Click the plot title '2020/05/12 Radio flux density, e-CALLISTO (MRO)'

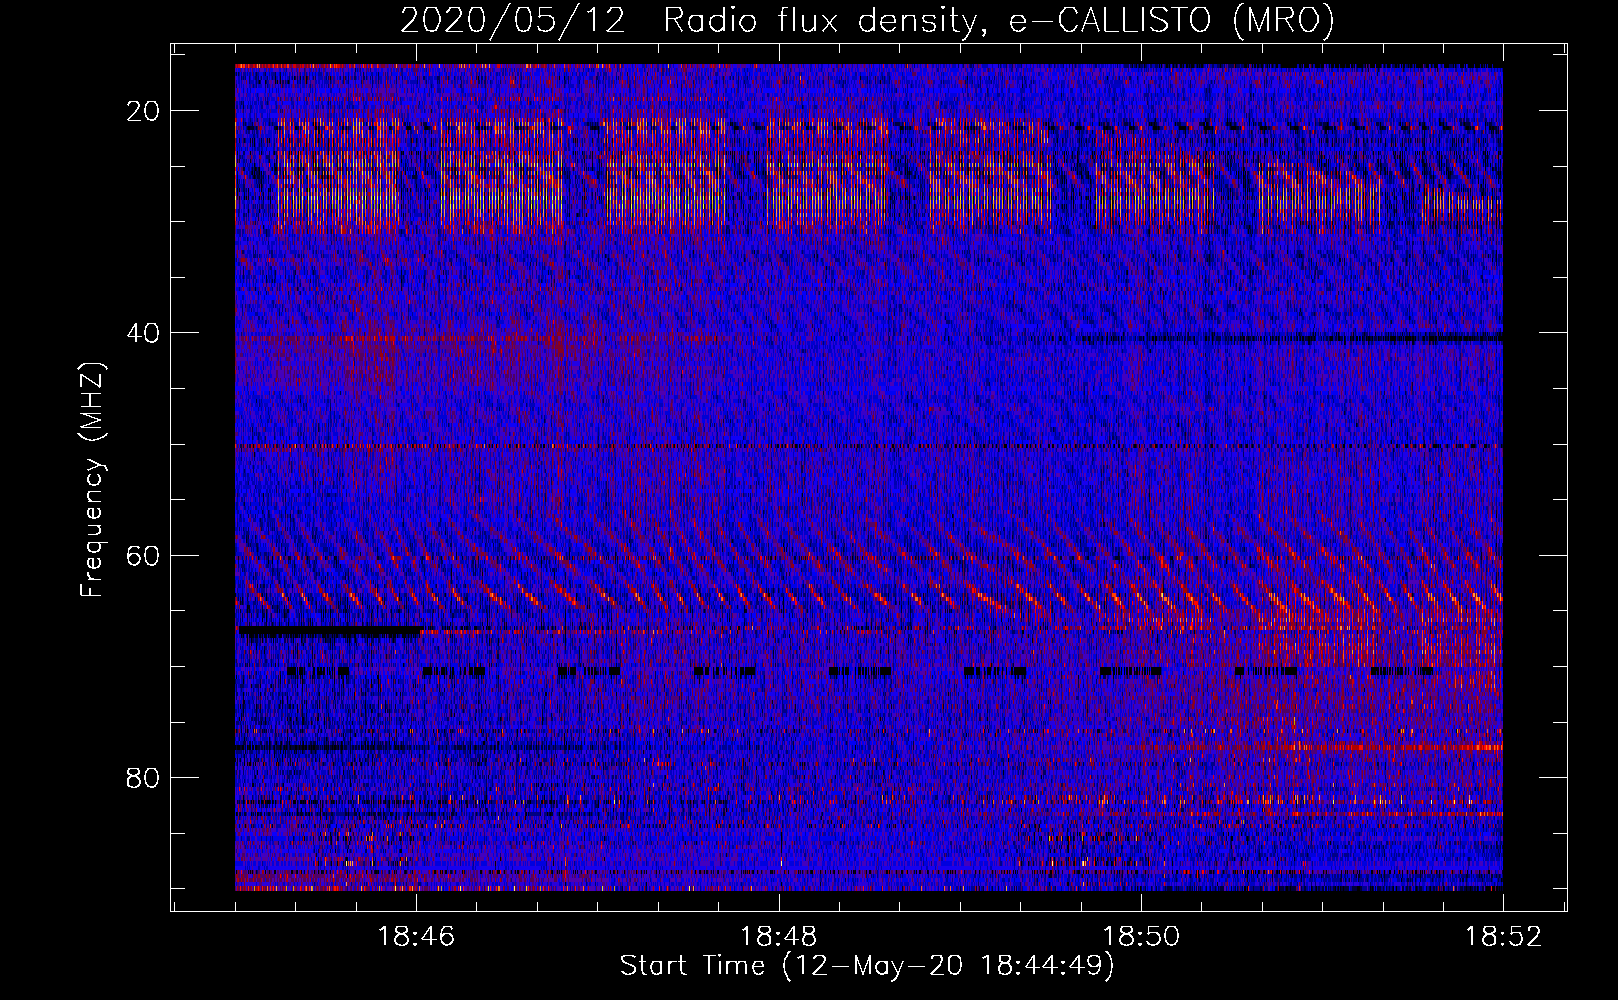tap(867, 21)
